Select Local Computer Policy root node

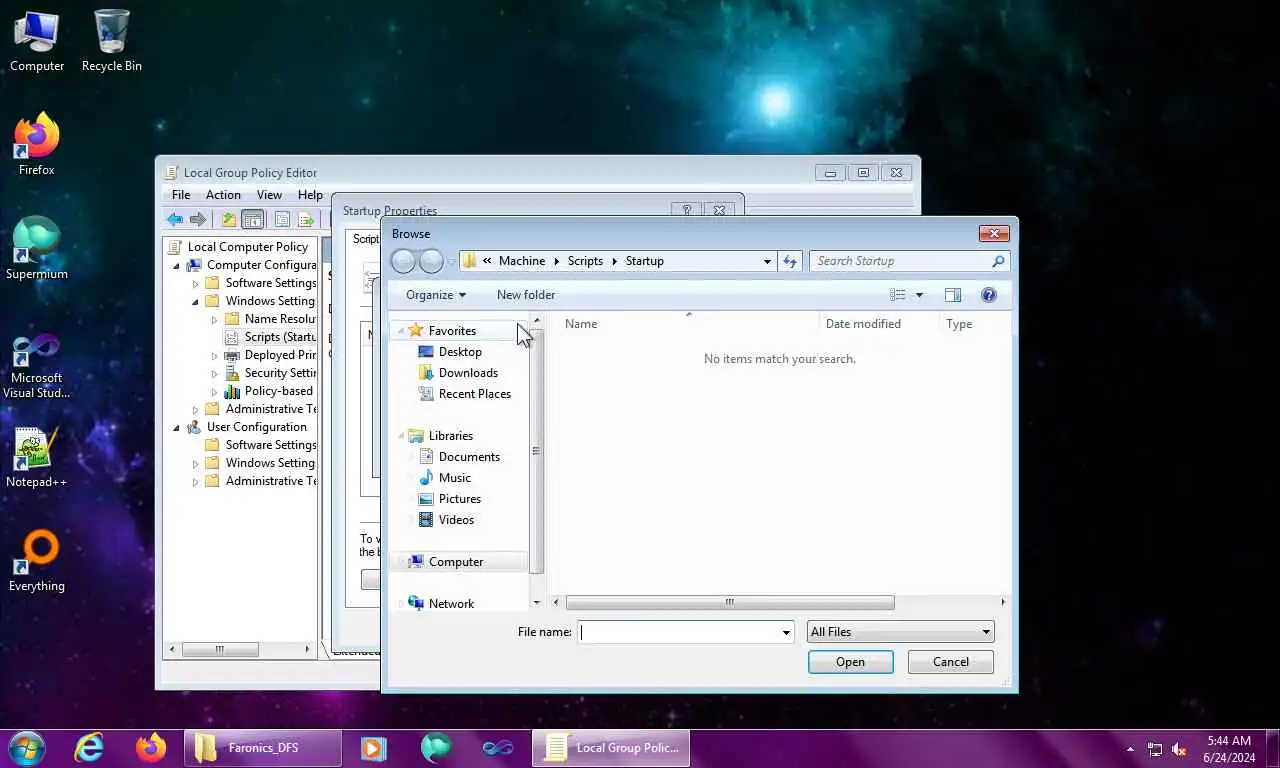click(x=247, y=247)
